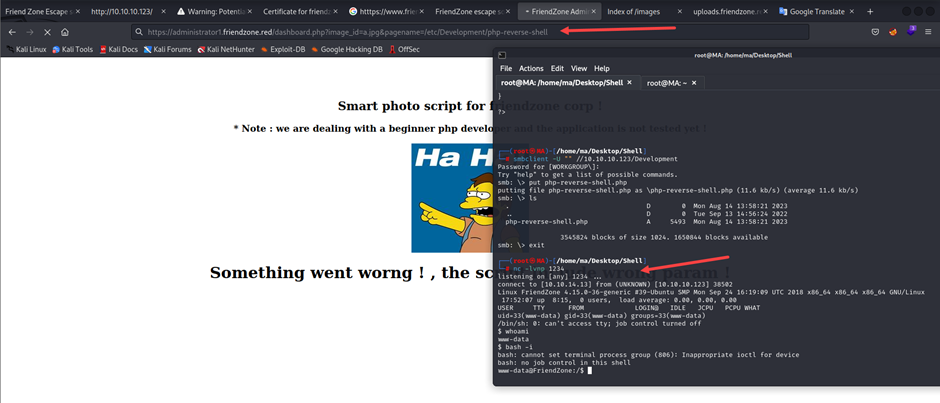This screenshot has width=940, height=403.
Task: Click the browser back arrow button
Action: pos(11,32)
